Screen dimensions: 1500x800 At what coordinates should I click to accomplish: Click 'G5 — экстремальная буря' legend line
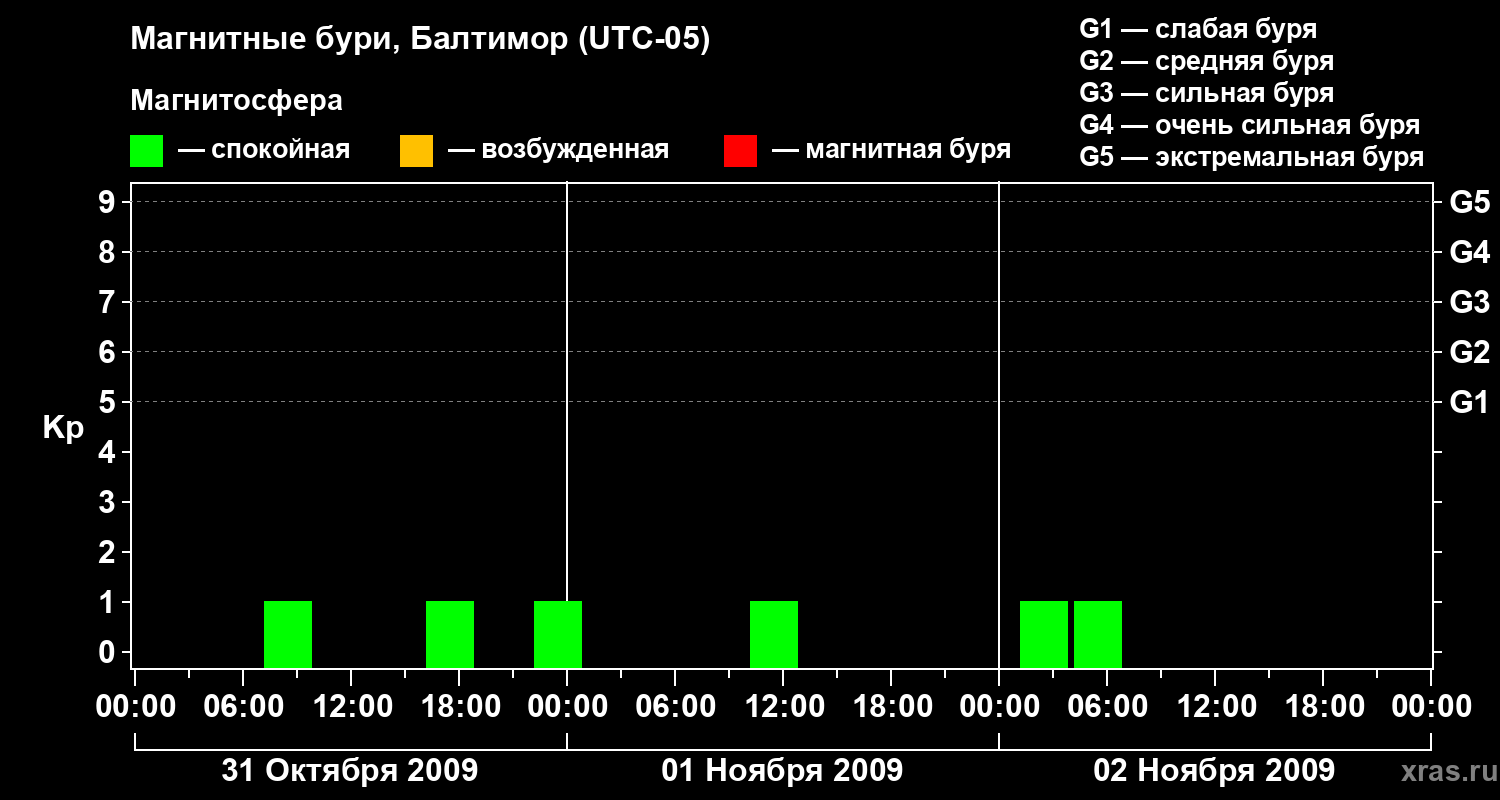pyautogui.click(x=1251, y=157)
